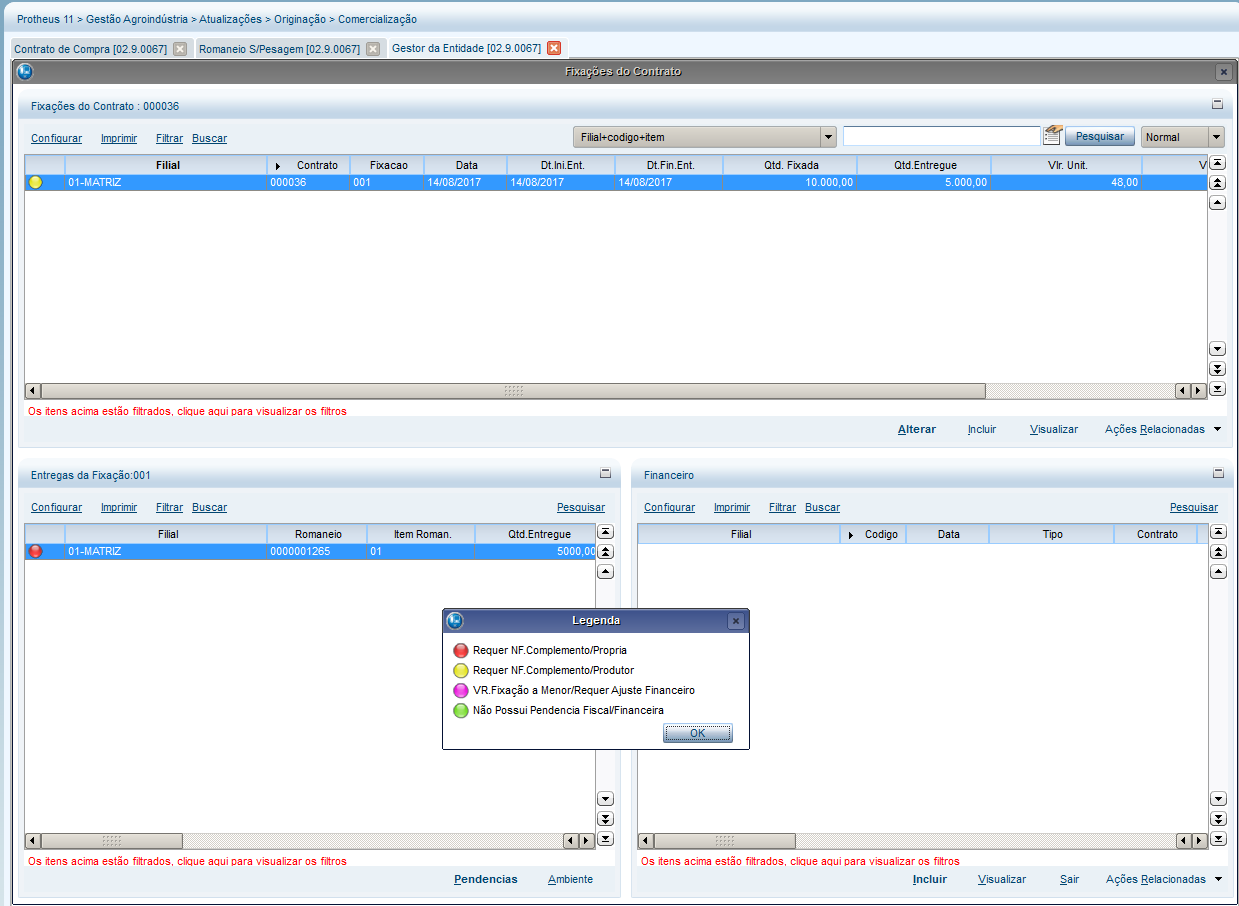The width and height of the screenshot is (1239, 906).
Task: Click yellow Requer NF.Complemento/Produtor legend icon
Action: (x=461, y=670)
